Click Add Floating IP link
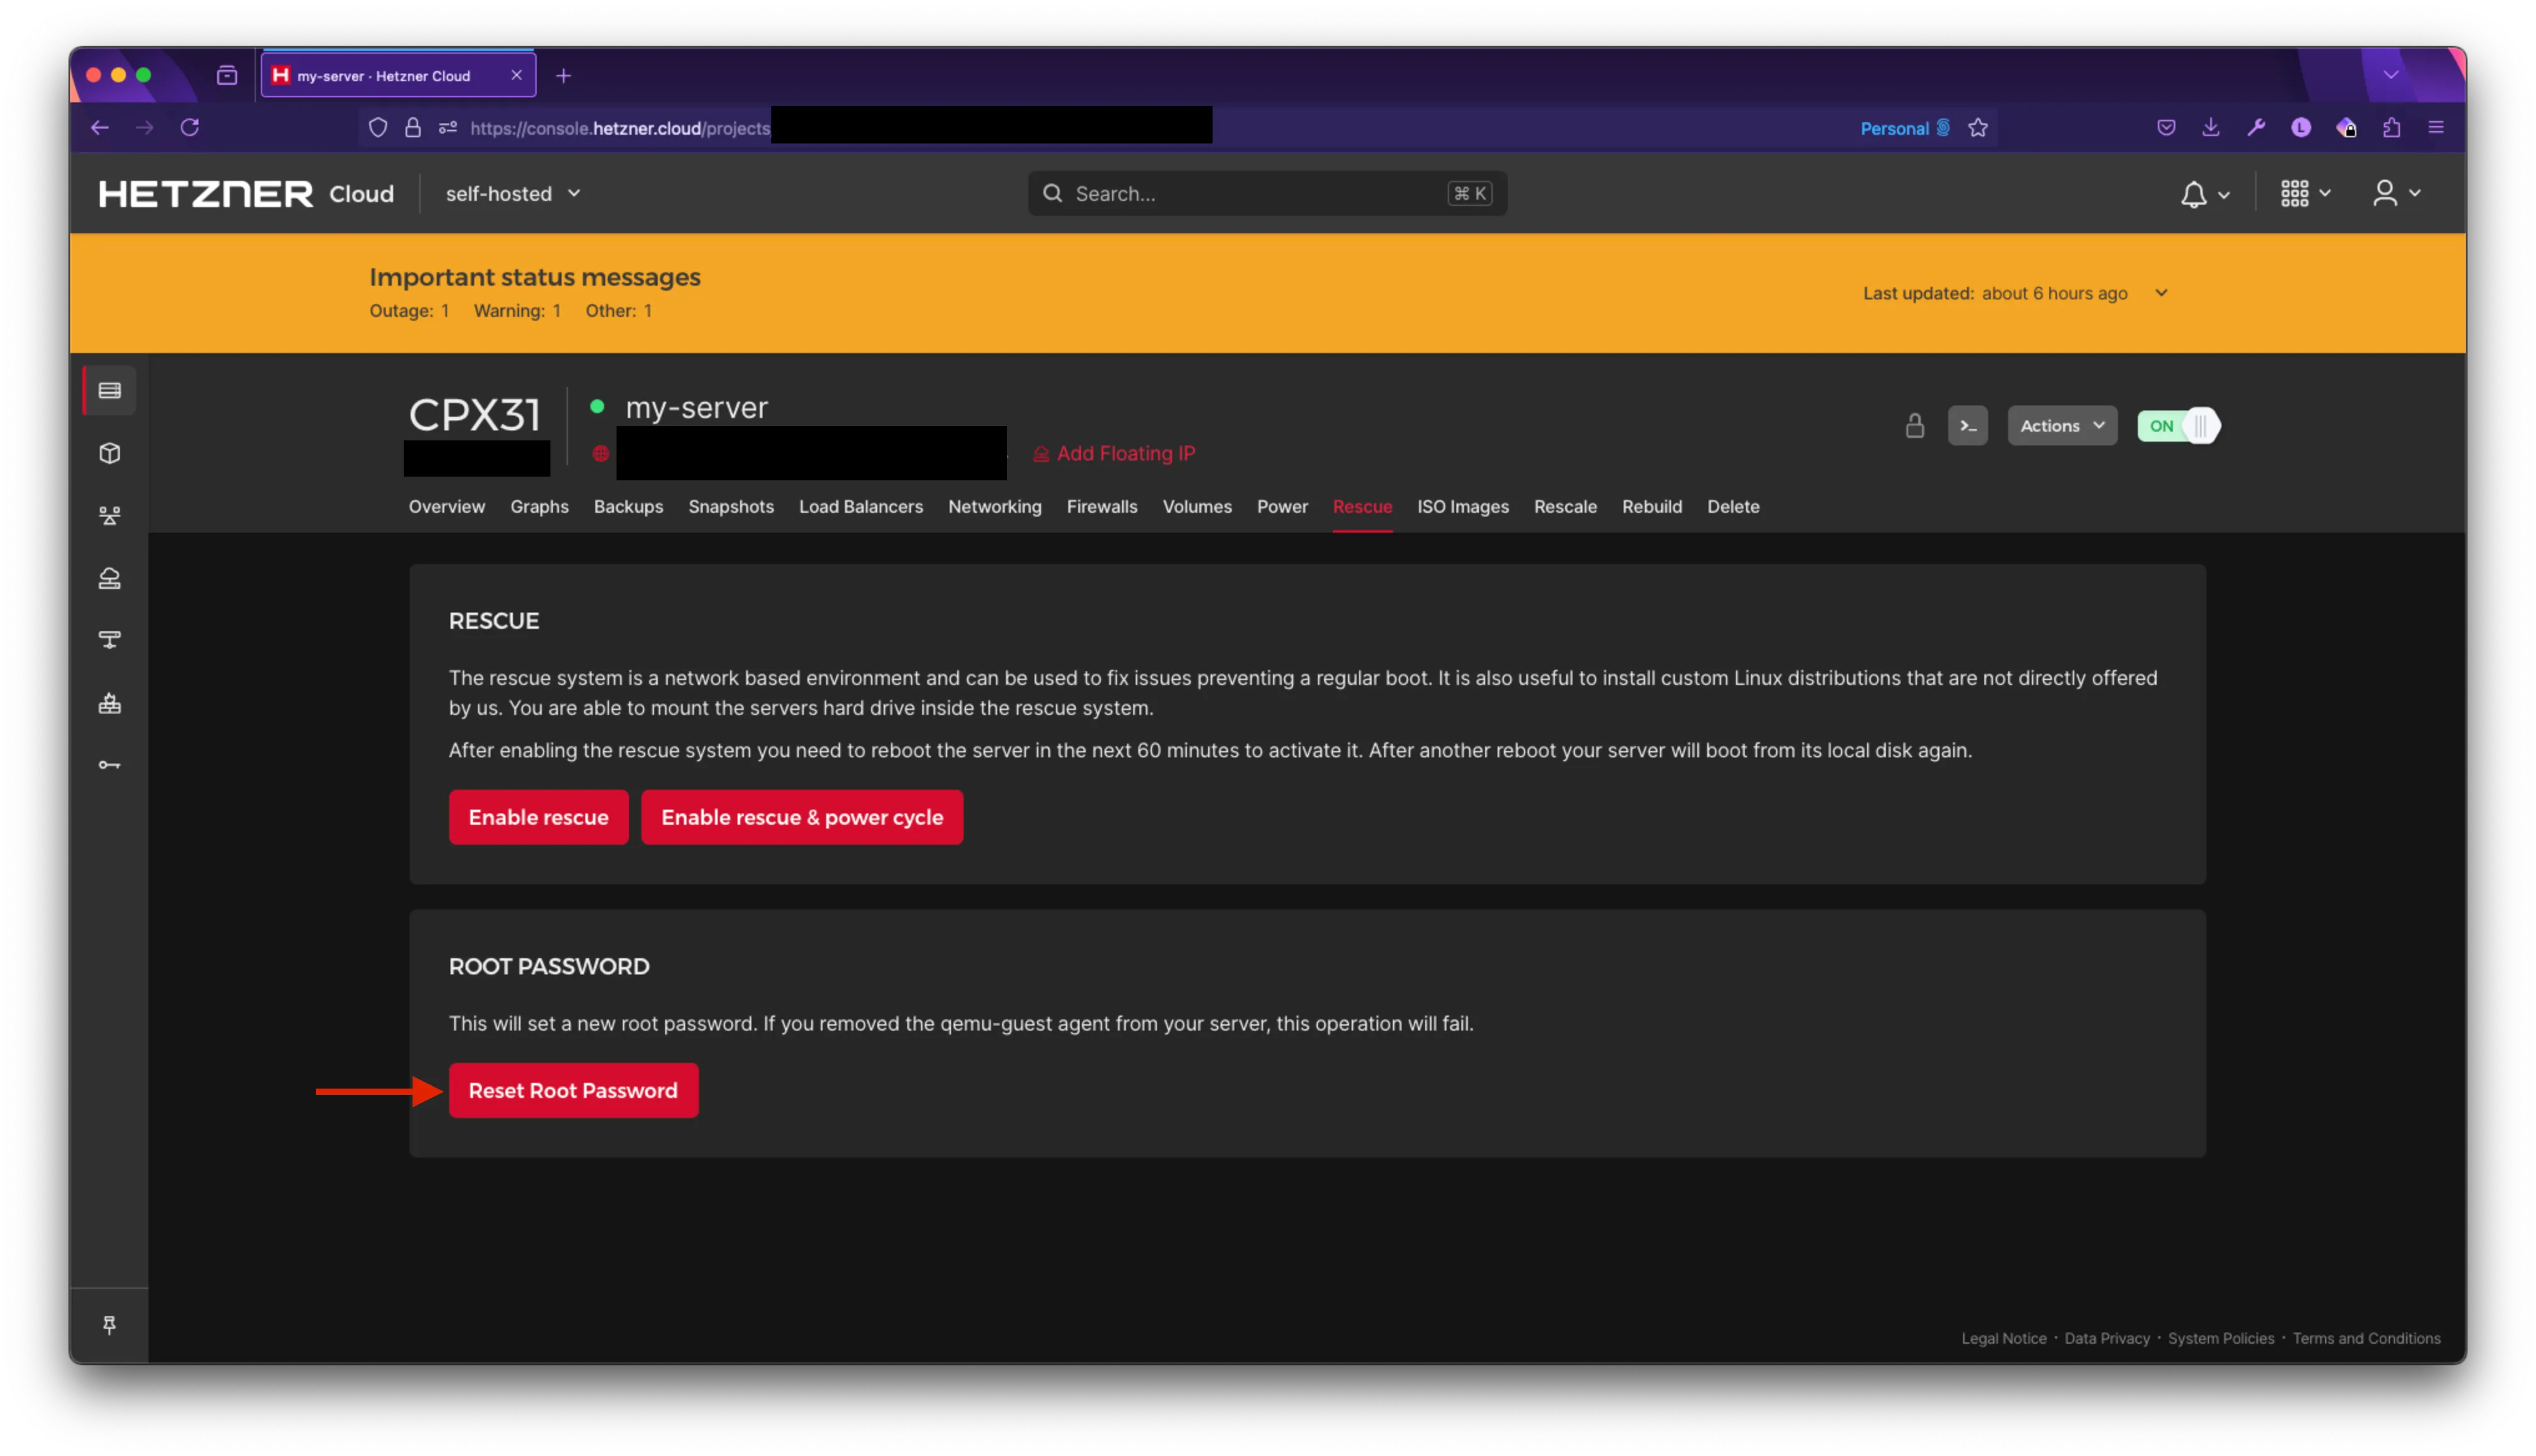Image resolution: width=2536 pixels, height=1456 pixels. [x=1114, y=454]
